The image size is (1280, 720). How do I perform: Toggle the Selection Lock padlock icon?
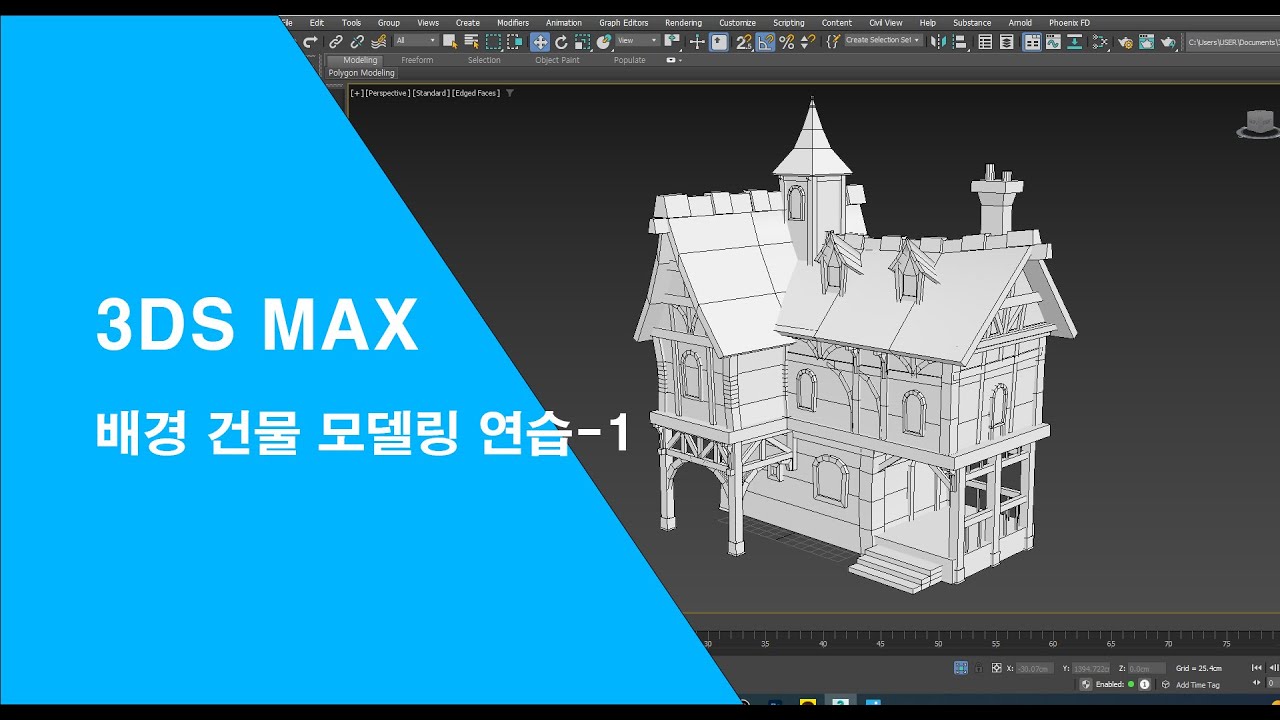point(979,668)
